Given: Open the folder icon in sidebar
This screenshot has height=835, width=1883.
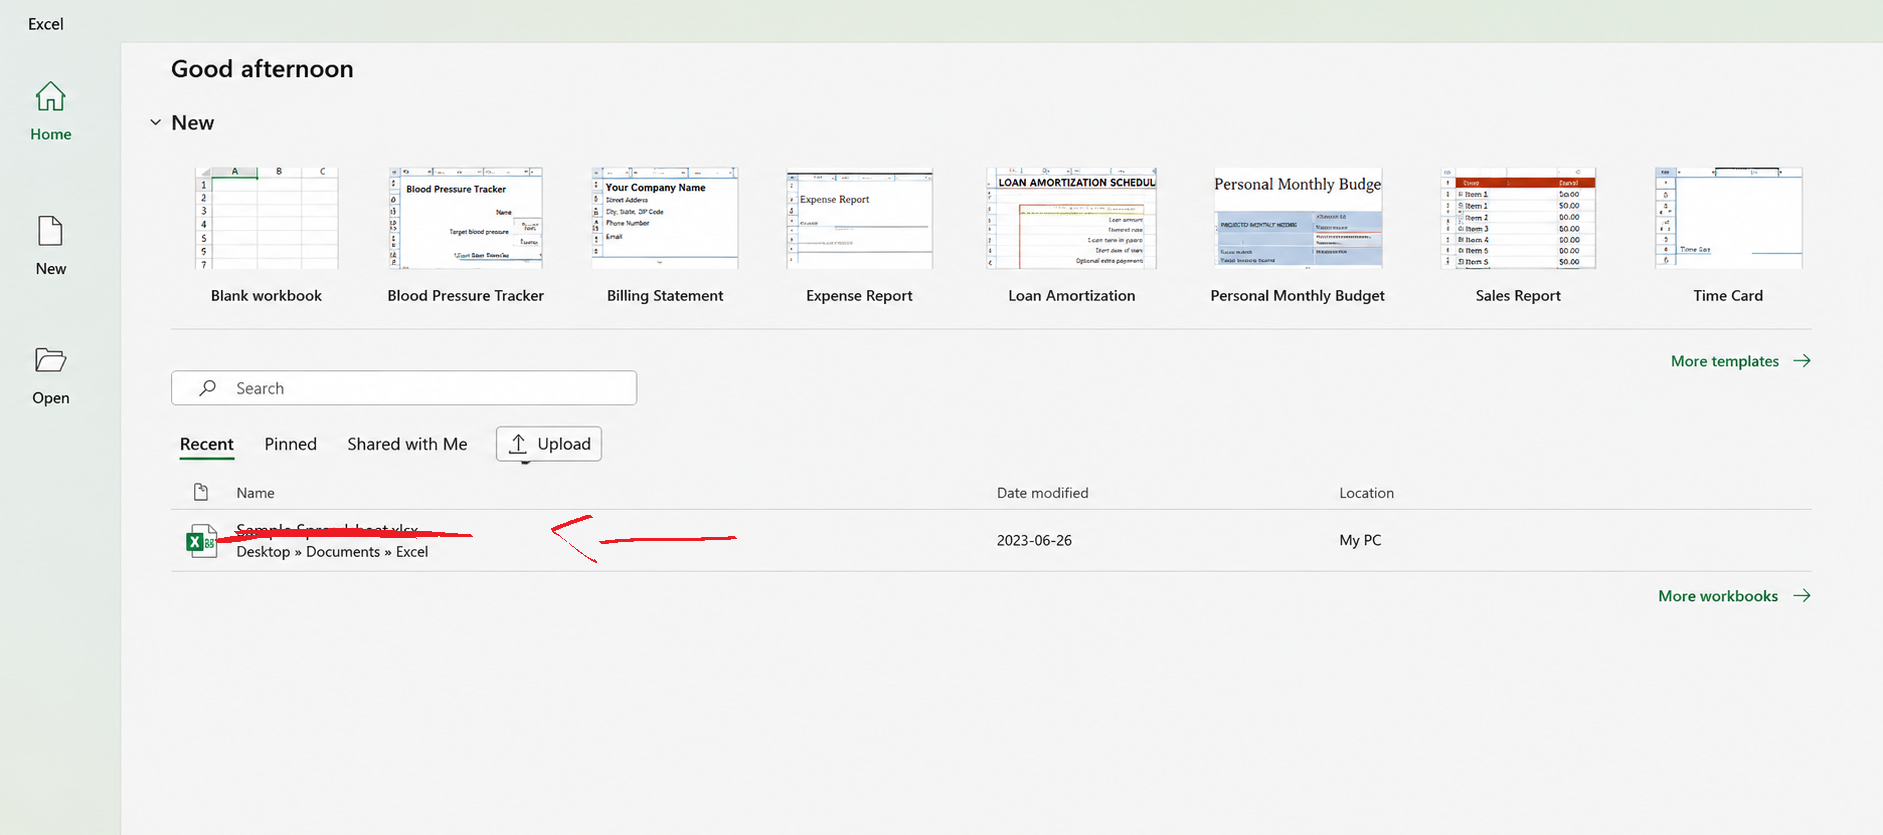Looking at the screenshot, I should tap(50, 360).
